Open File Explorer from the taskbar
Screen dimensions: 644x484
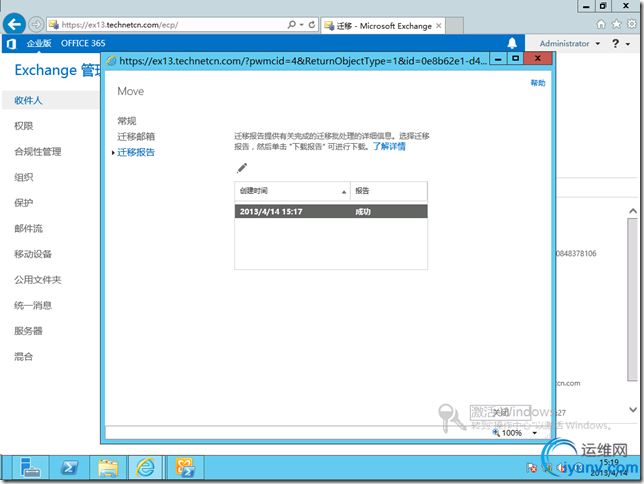108,468
